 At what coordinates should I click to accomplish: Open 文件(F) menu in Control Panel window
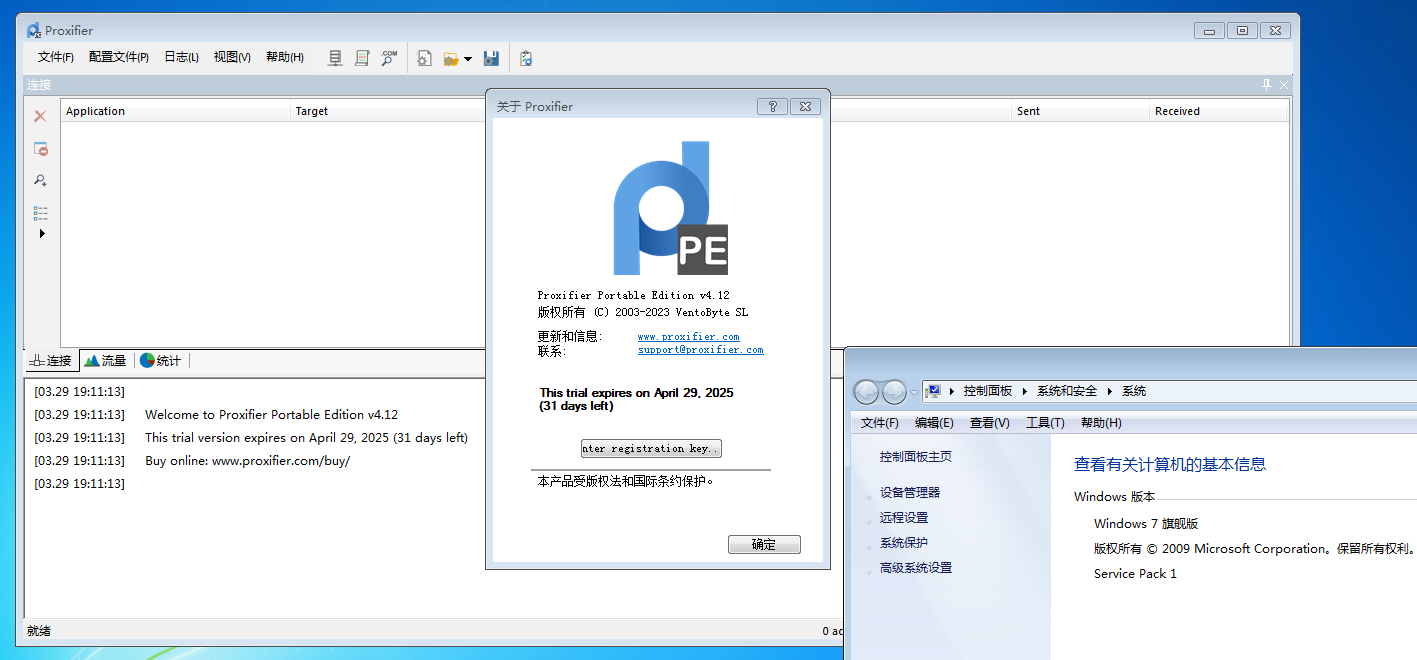pyautogui.click(x=880, y=423)
